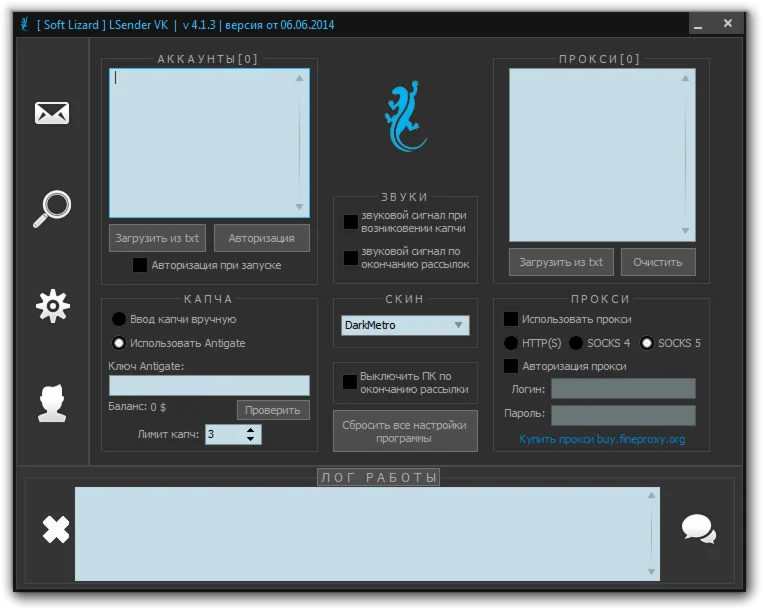Screen dimensions: 763x611
Task: Open the user profile silhouette section
Action: coord(52,401)
